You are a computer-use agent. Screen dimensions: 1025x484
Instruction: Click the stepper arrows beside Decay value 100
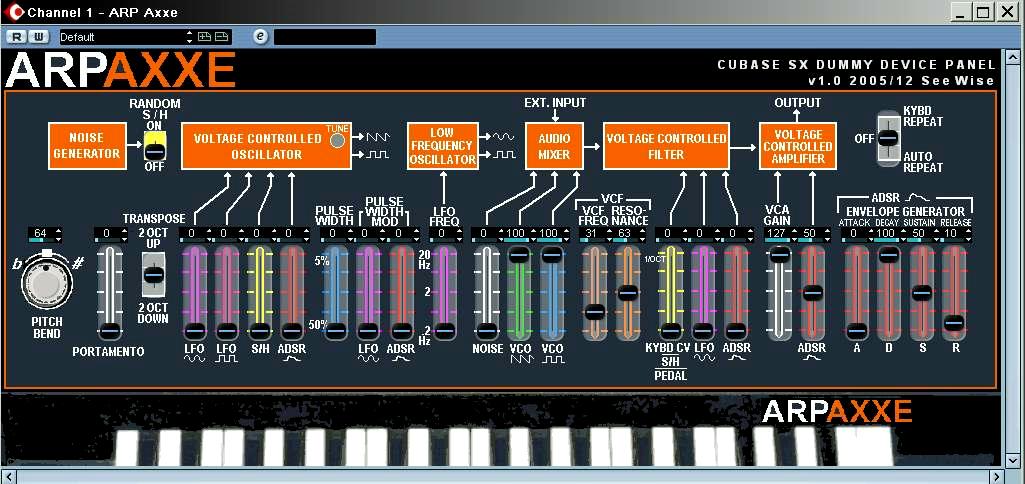(x=903, y=233)
